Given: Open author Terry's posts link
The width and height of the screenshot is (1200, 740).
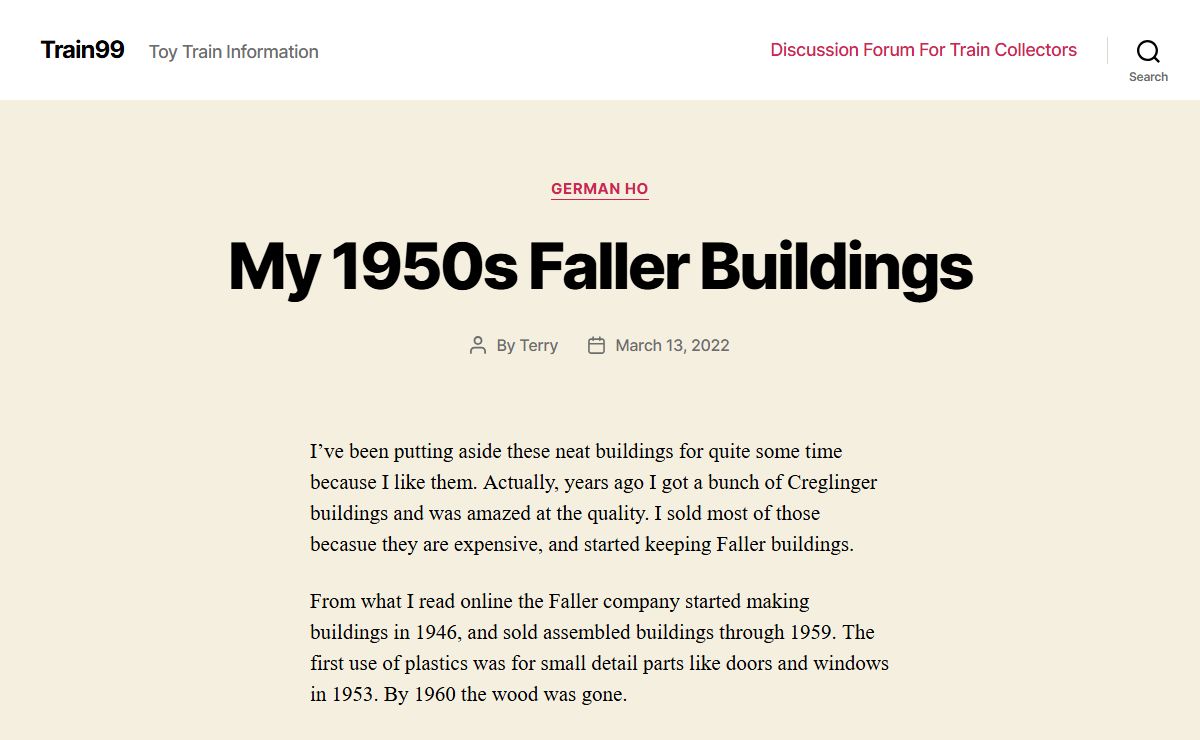Looking at the screenshot, I should [x=539, y=346].
